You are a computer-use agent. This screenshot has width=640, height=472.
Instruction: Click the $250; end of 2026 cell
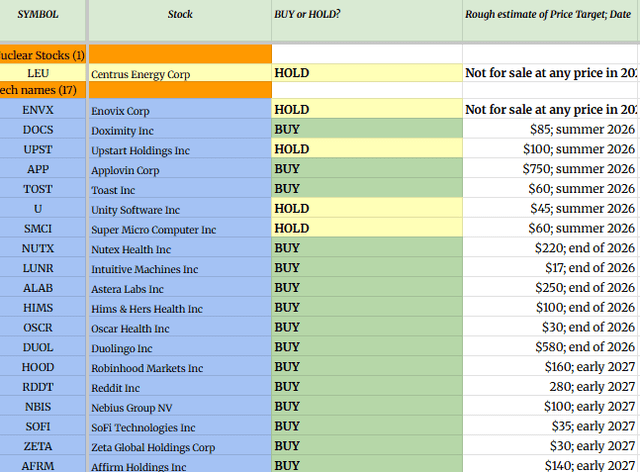pos(551,287)
